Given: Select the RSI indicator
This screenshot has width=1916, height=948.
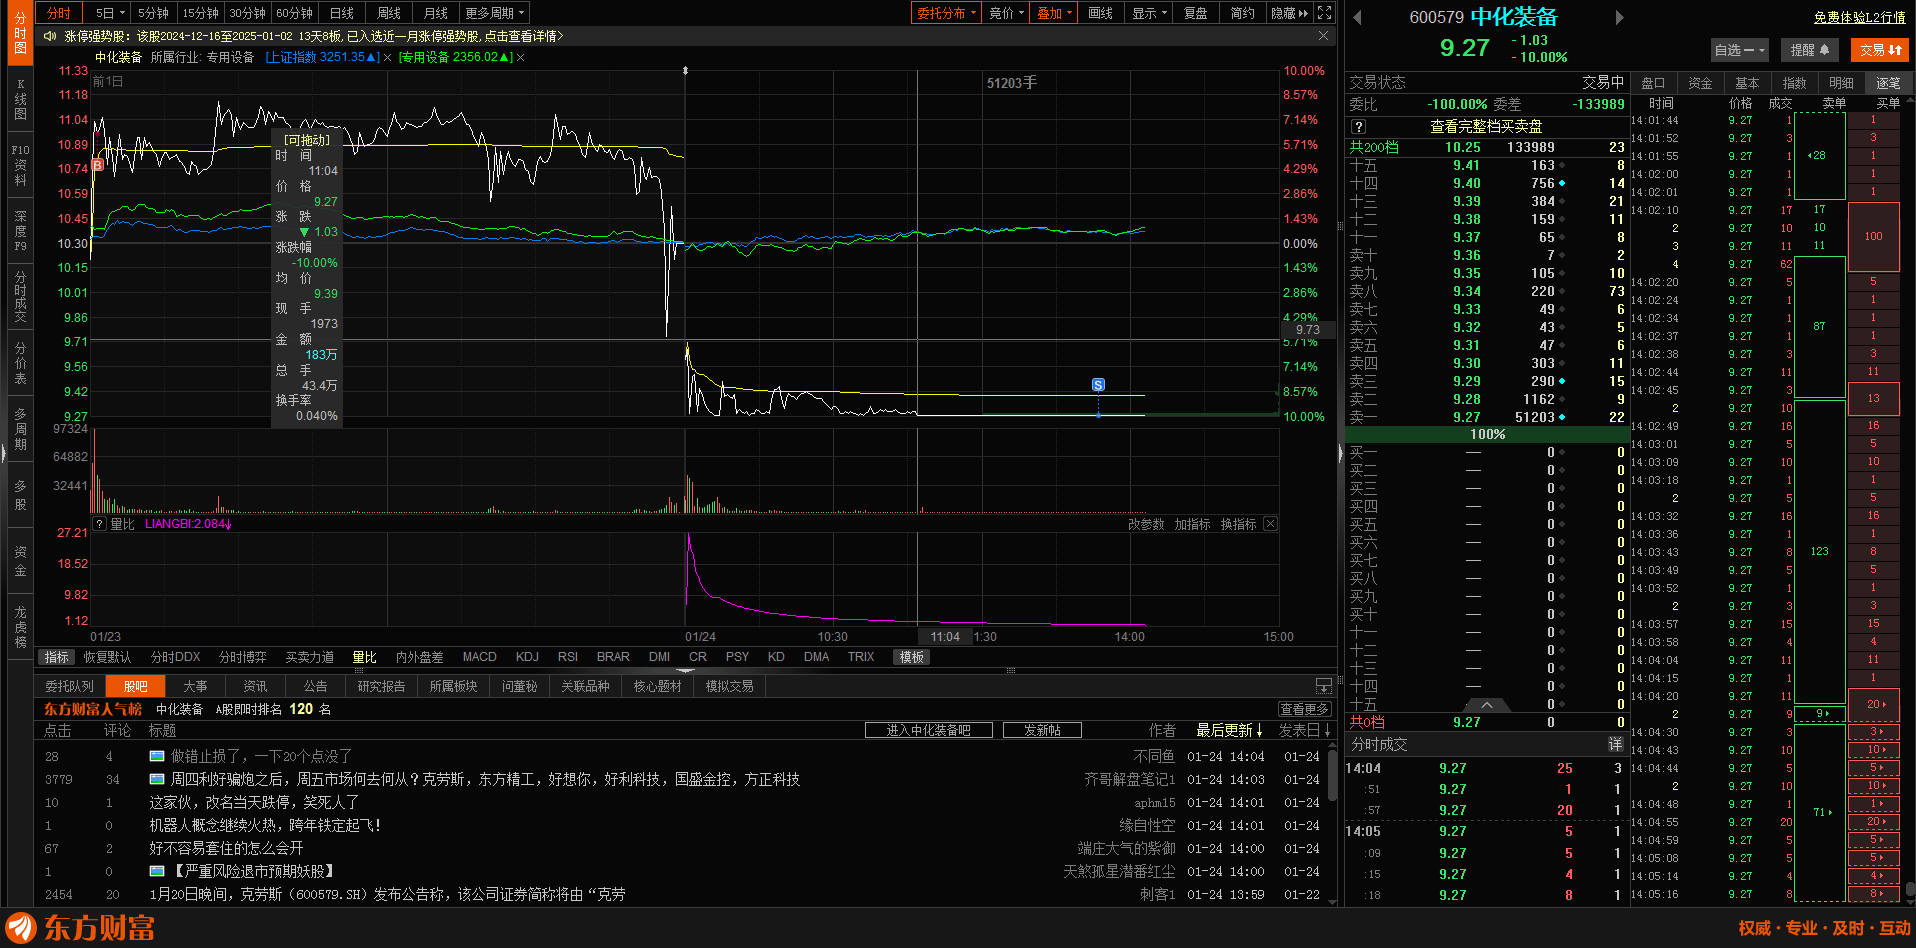Looking at the screenshot, I should click(x=568, y=657).
